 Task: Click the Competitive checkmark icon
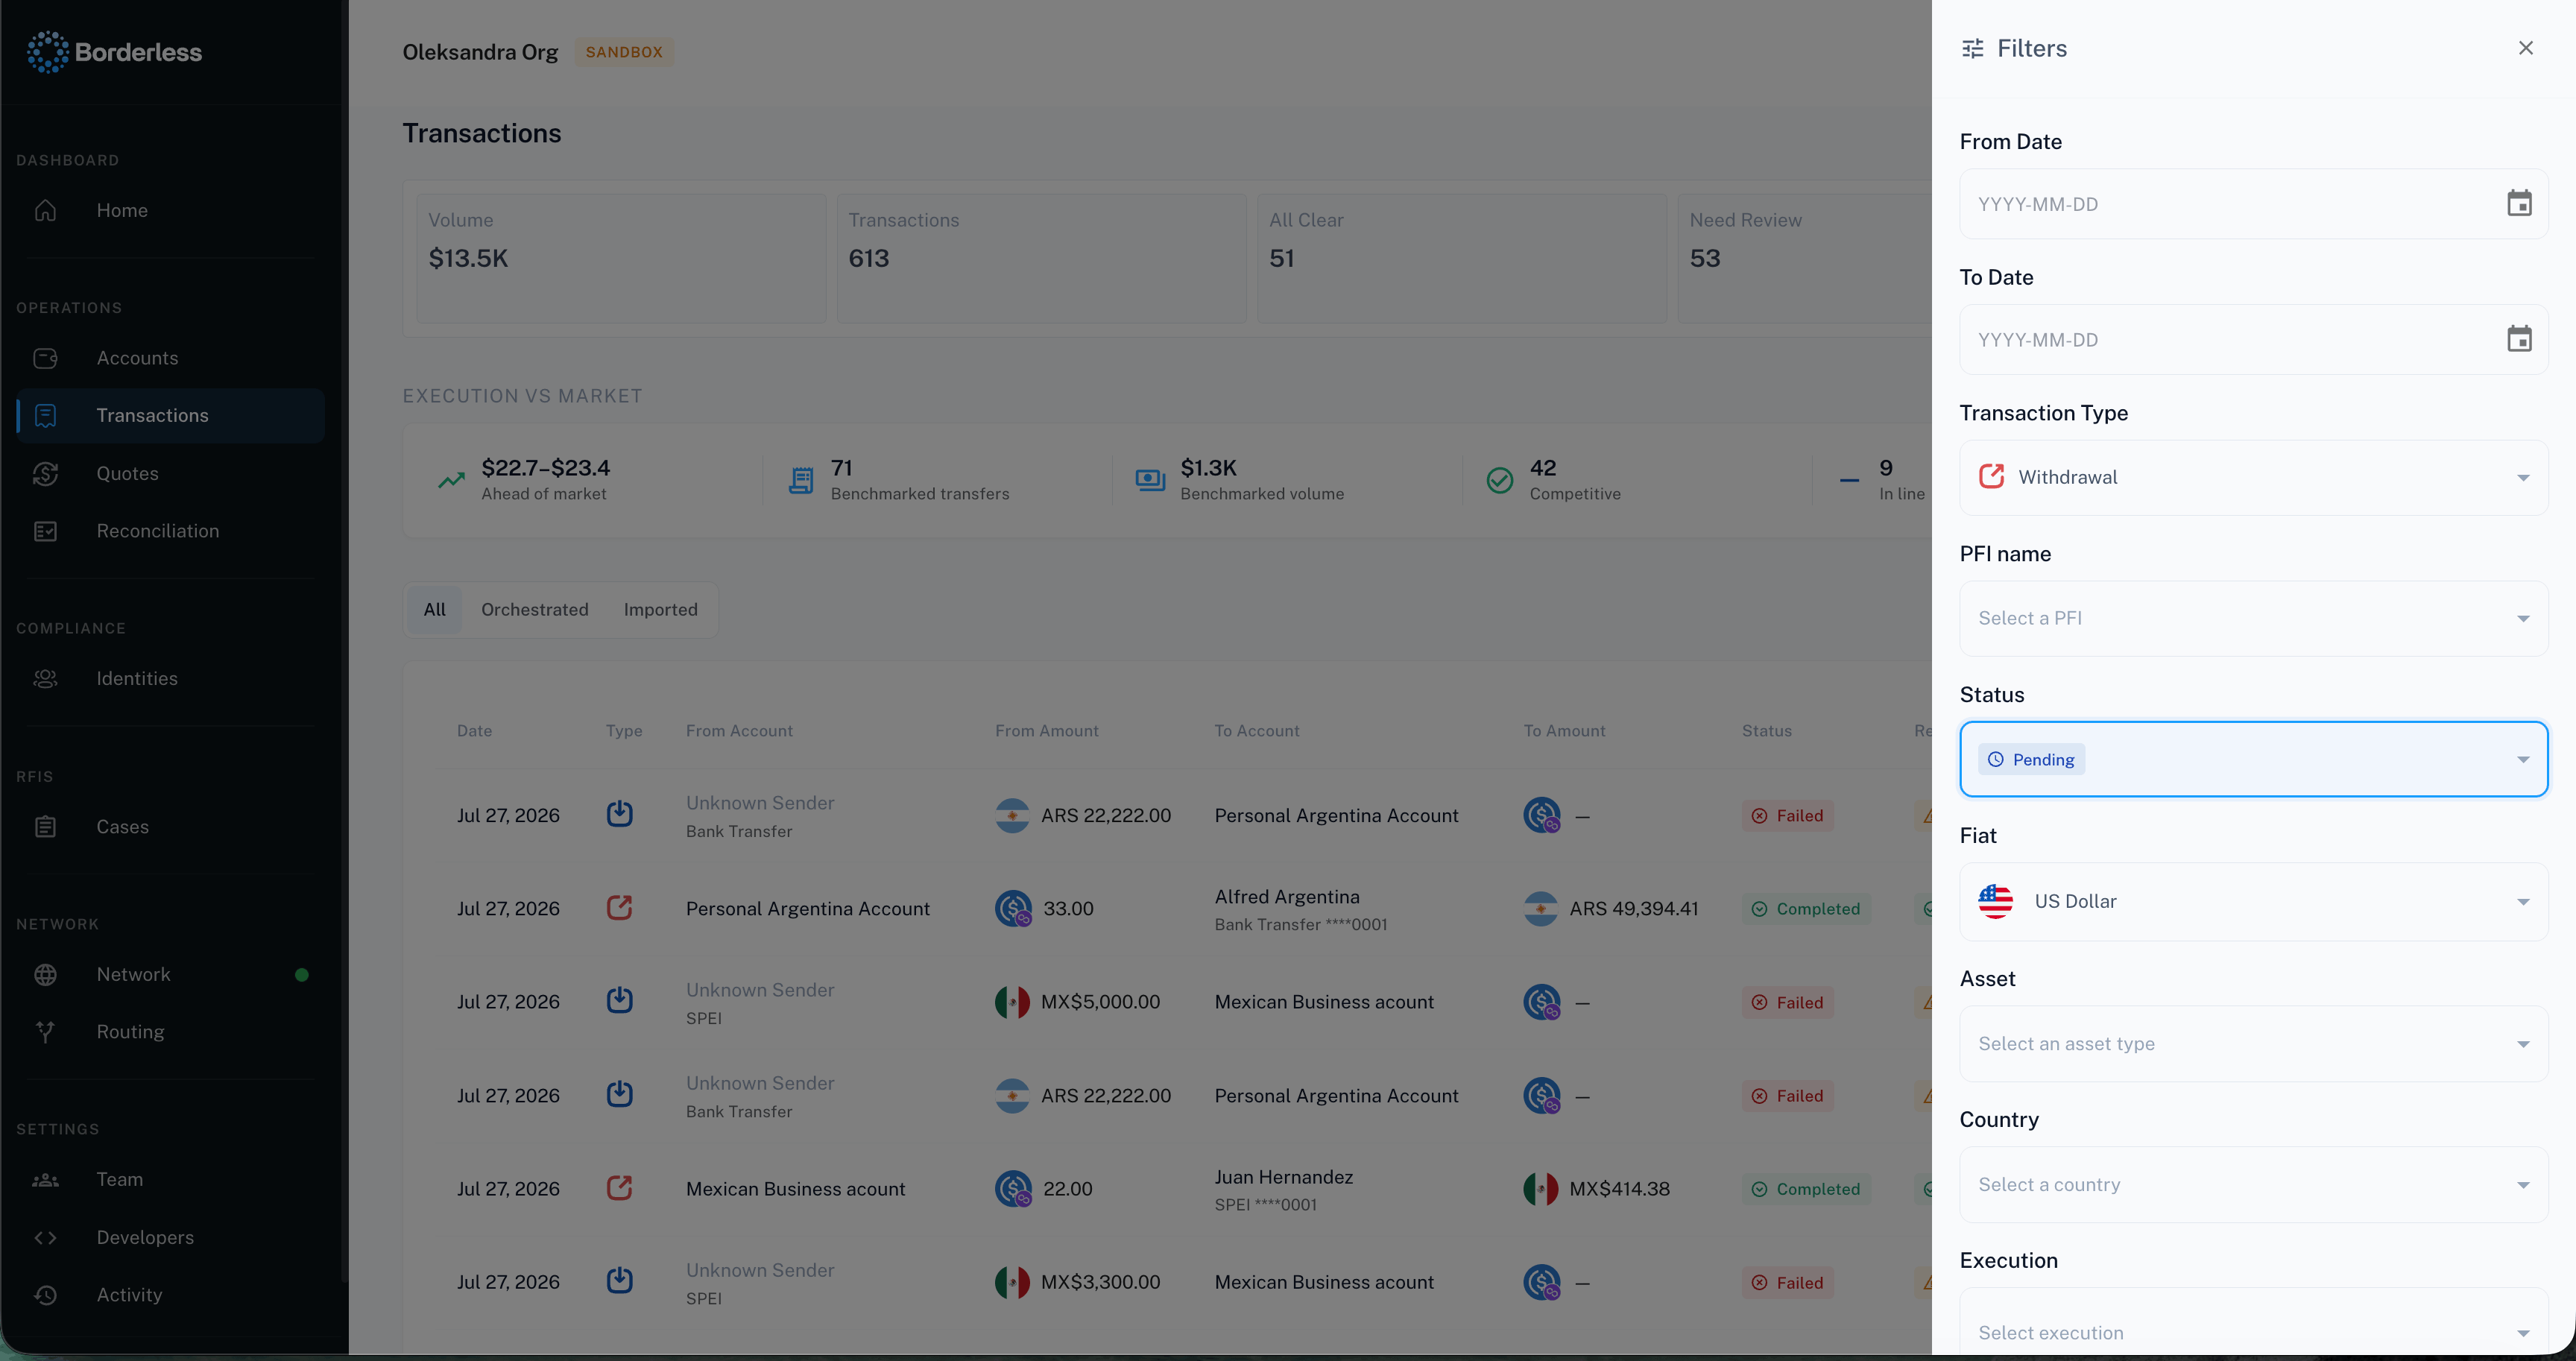[1499, 480]
